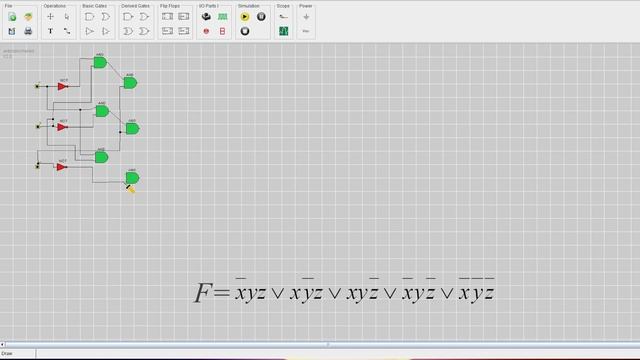Screen dimensions: 640x360
Task: Select the lower Power group icon
Action: pos(306,31)
